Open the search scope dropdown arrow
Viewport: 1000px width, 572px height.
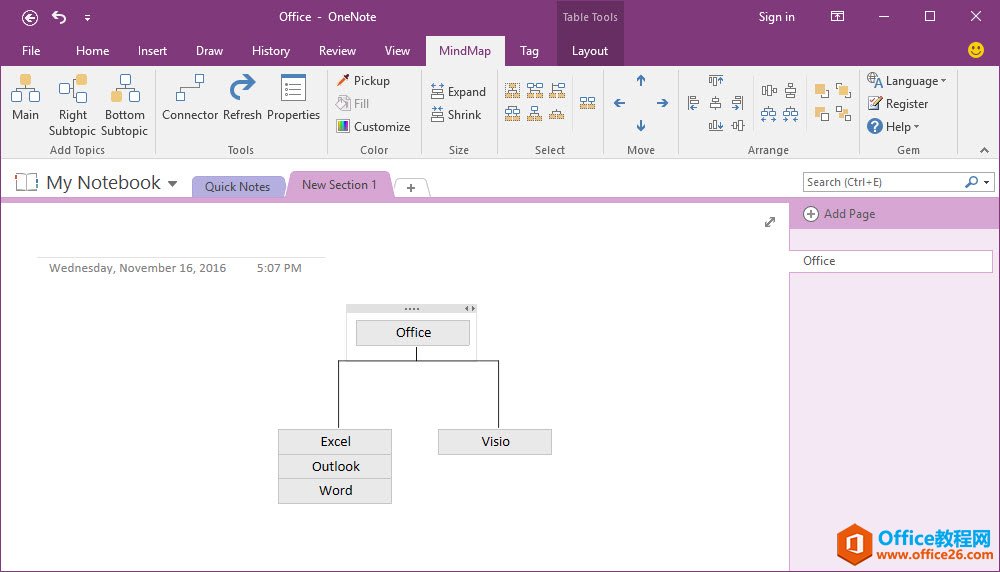pos(987,182)
